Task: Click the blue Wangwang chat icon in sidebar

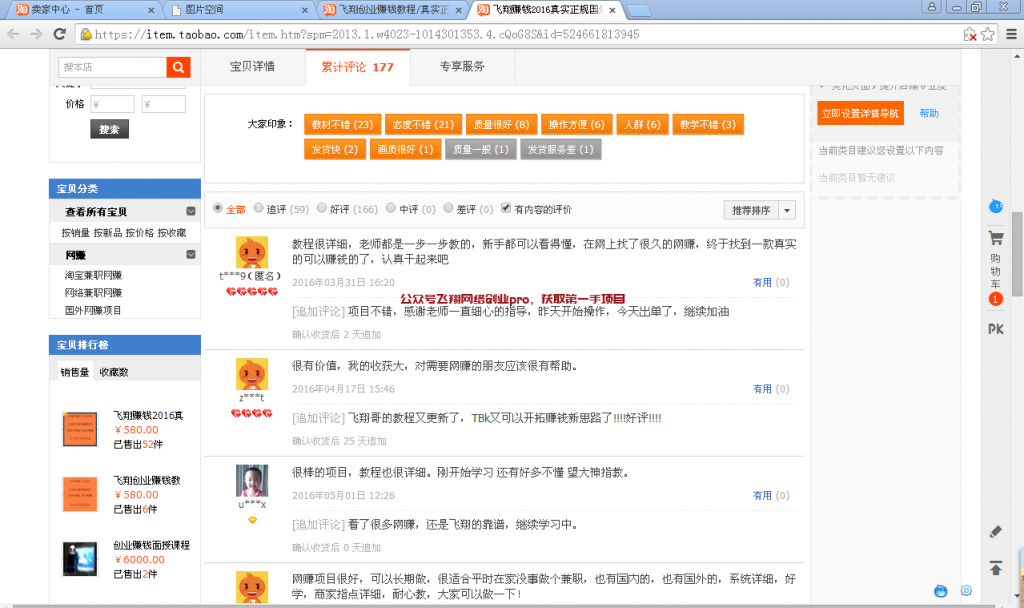Action: click(996, 206)
